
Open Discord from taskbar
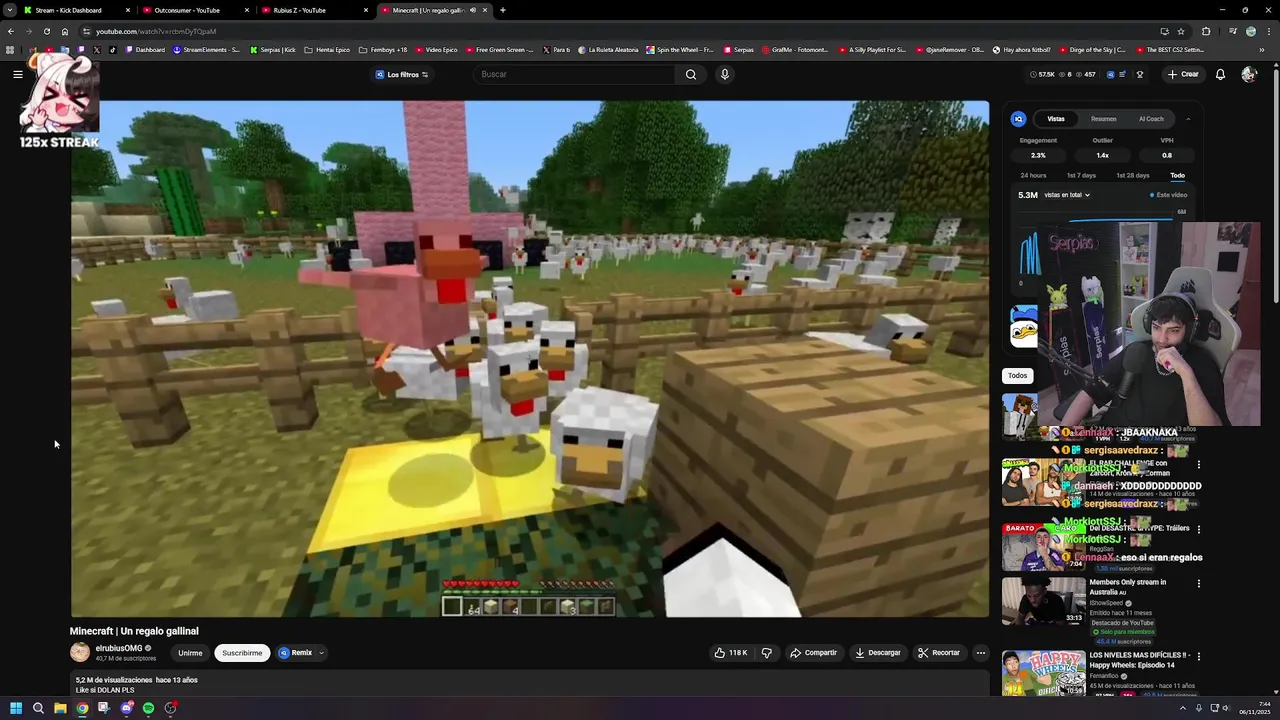[126, 708]
